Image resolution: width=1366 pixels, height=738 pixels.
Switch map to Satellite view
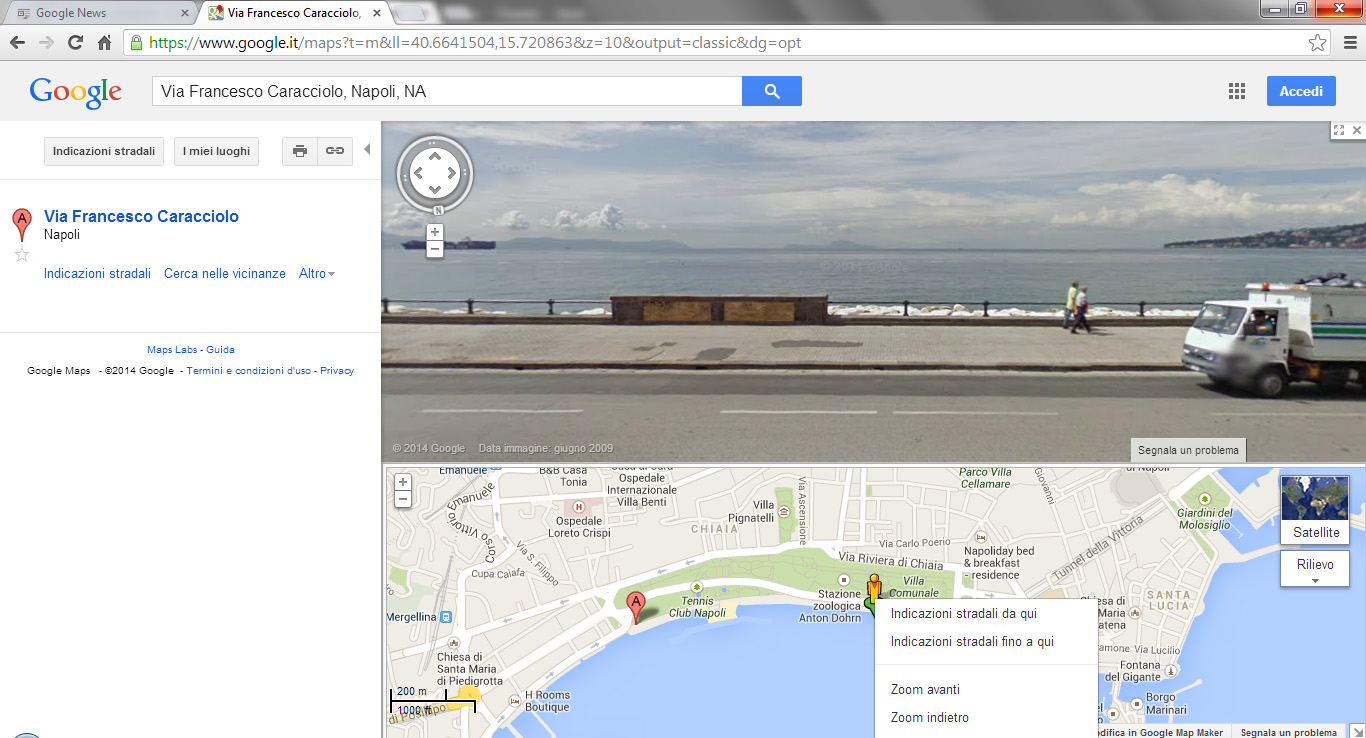pyautogui.click(x=1314, y=510)
